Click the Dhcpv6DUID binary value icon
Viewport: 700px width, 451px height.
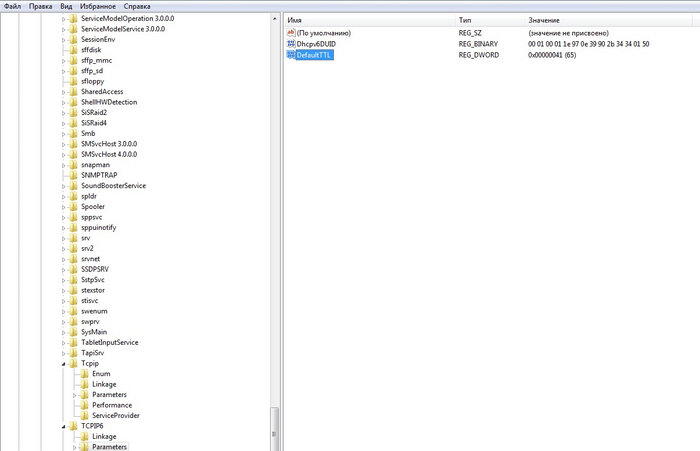[291, 44]
